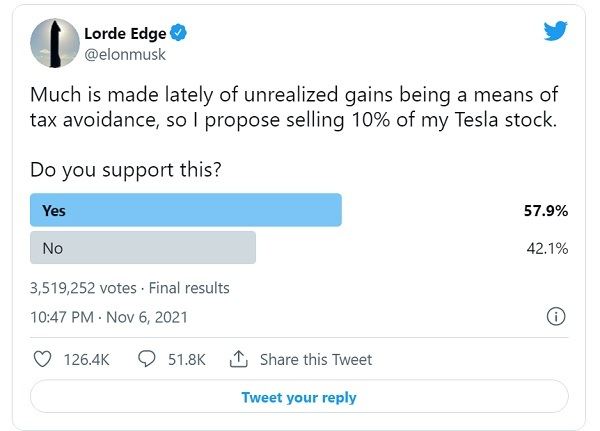Click the "Do you support this?" question text

(126, 170)
